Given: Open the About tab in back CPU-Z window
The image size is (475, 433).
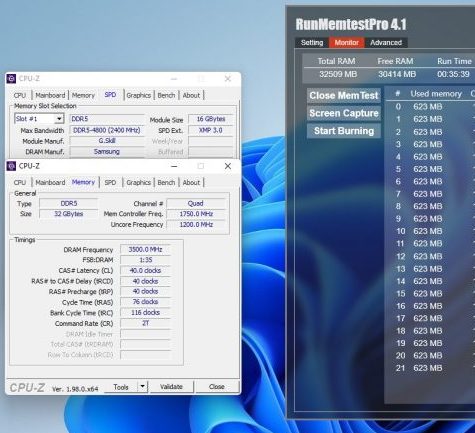Looking at the screenshot, I should click(191, 95).
